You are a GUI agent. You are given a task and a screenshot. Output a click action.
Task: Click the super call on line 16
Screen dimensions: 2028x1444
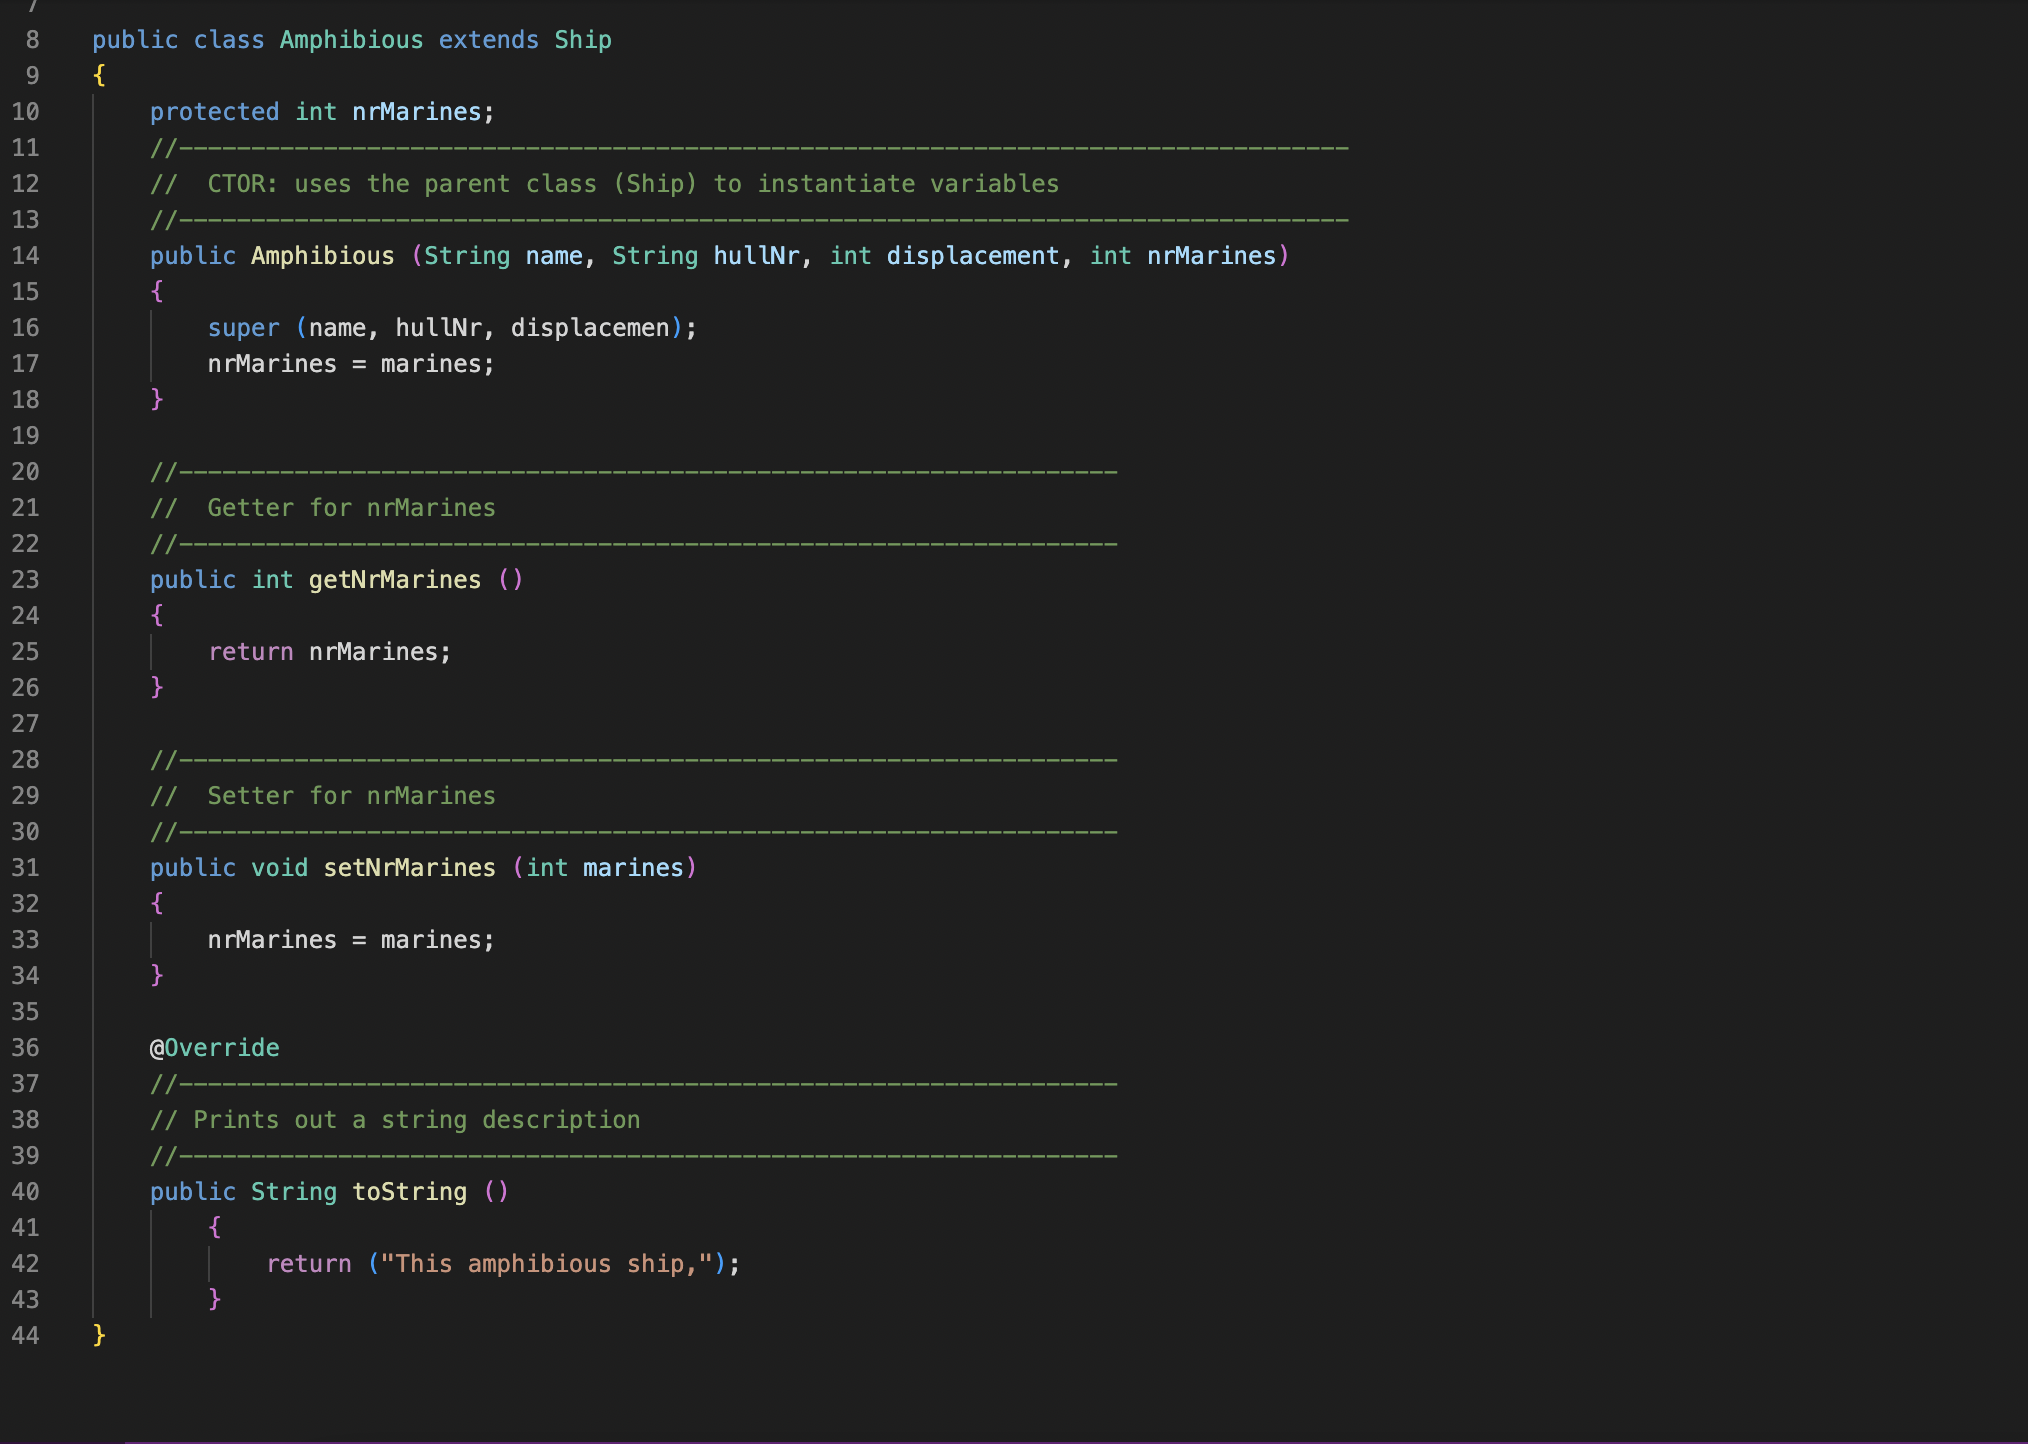244,328
